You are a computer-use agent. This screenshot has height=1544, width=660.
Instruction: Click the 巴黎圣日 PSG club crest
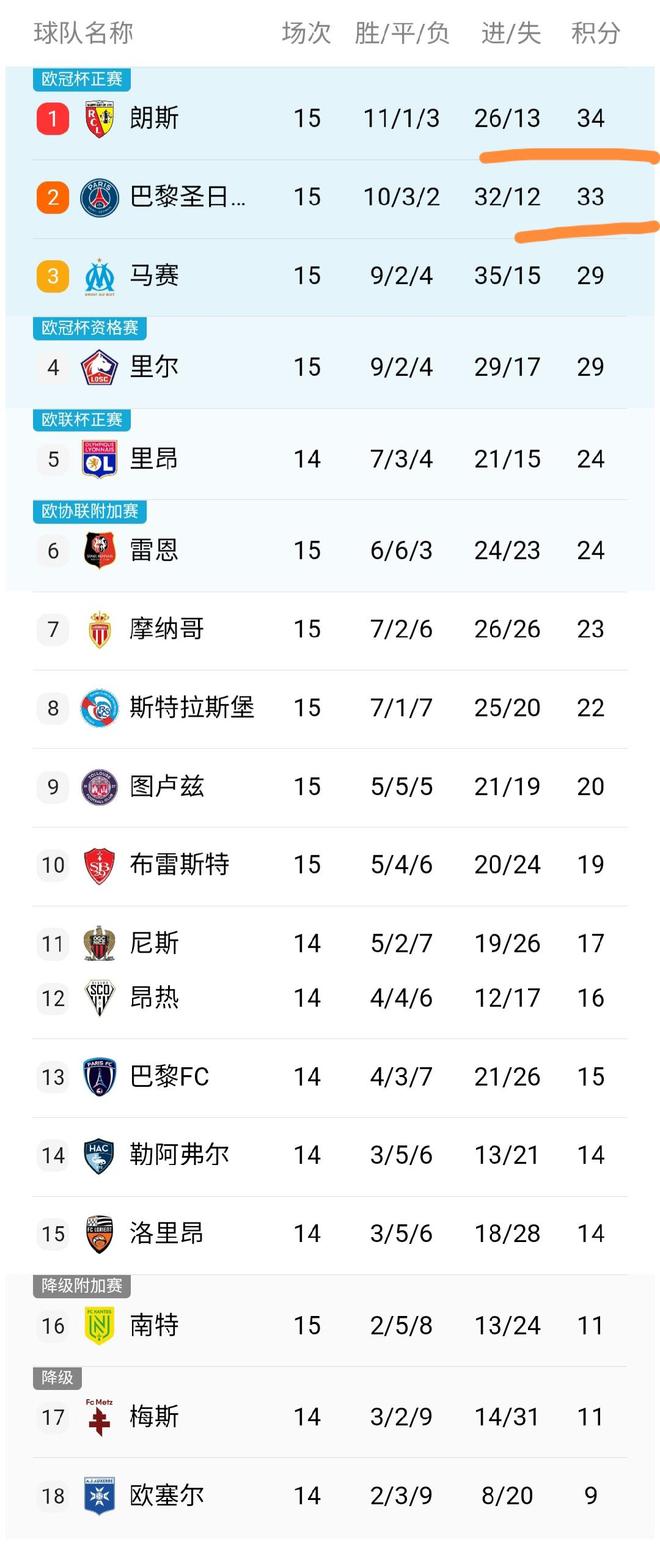(x=98, y=197)
